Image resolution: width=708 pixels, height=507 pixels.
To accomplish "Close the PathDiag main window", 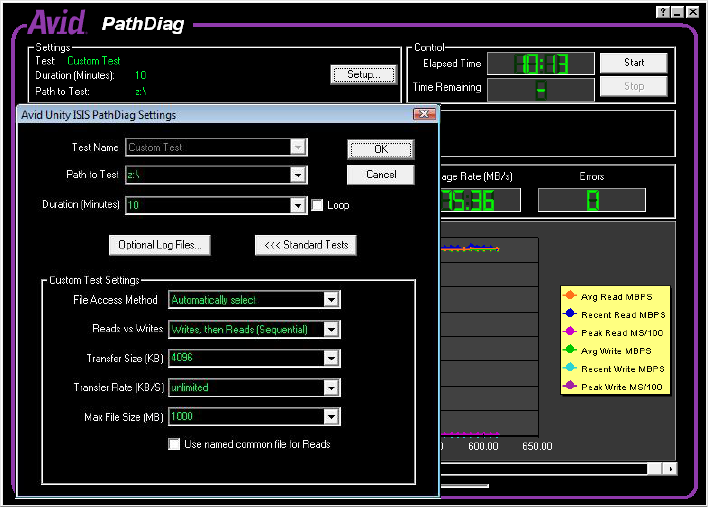I will tap(693, 13).
